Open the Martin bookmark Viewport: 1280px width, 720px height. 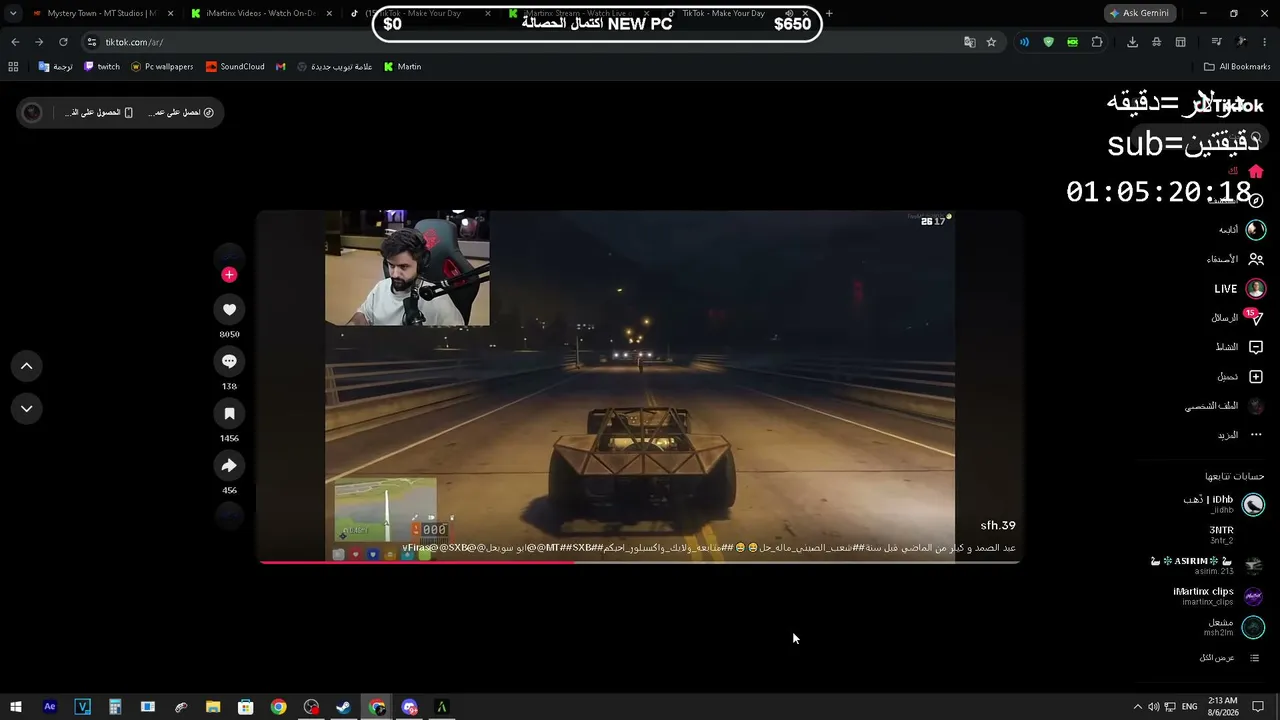403,67
